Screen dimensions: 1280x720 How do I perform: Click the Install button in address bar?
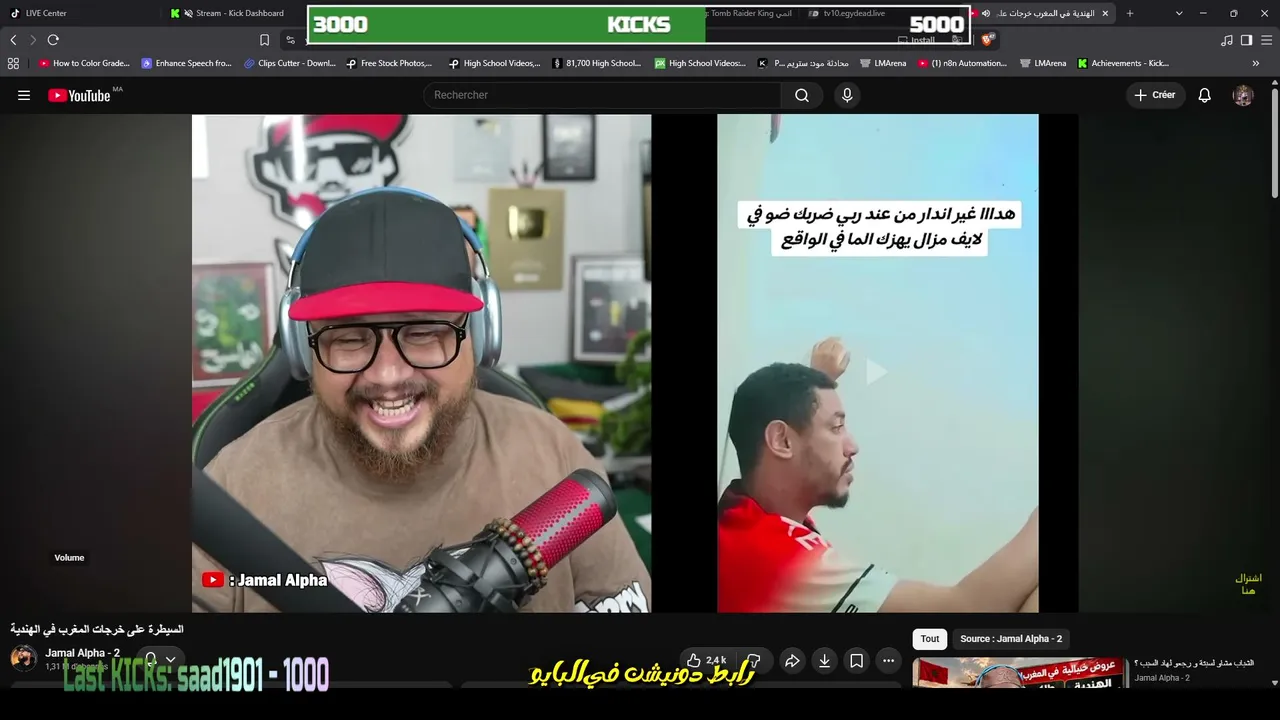pos(916,40)
